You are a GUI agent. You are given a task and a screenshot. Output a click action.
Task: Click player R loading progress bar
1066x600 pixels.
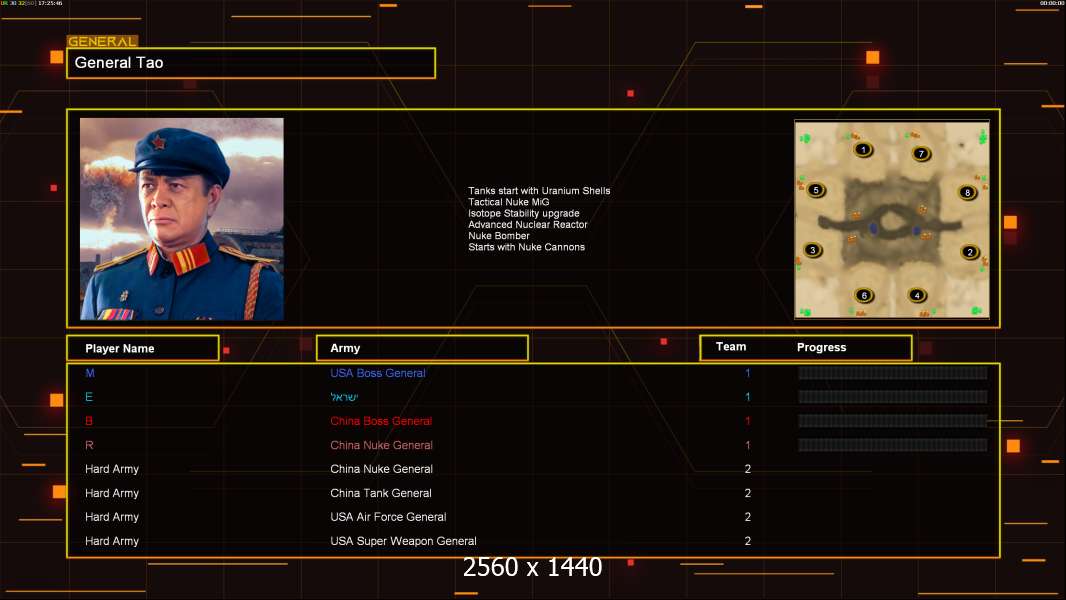tap(893, 445)
